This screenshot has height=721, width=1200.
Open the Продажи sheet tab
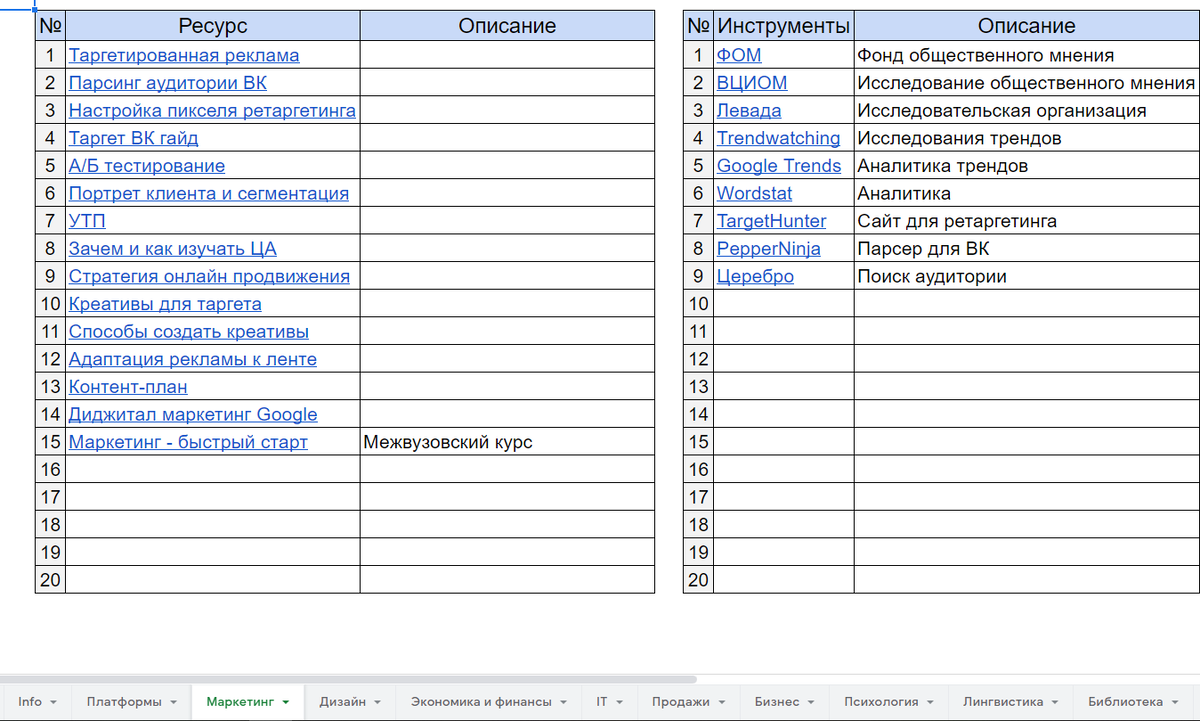pyautogui.click(x=689, y=702)
